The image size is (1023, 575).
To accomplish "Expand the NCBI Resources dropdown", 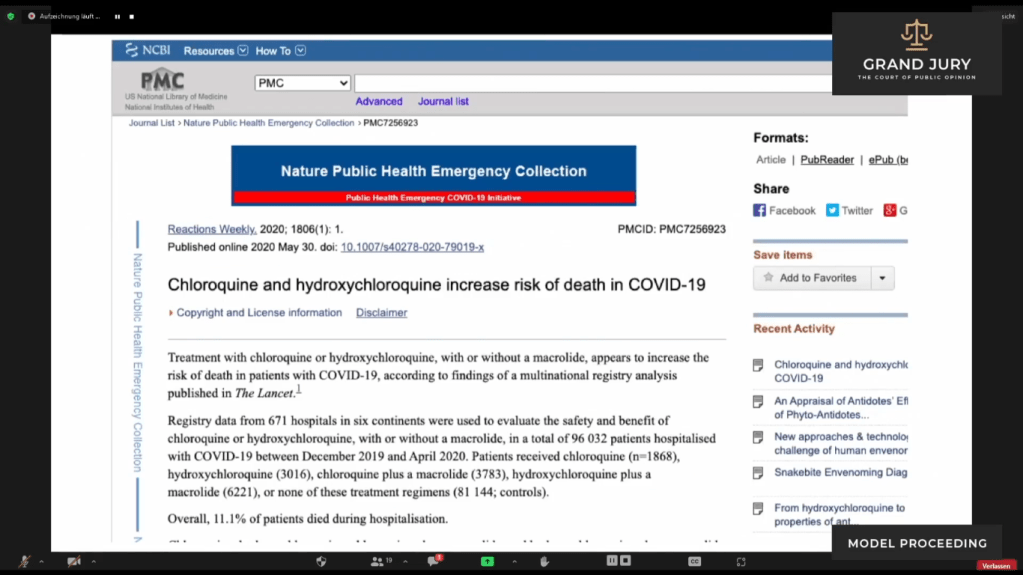I will pyautogui.click(x=215, y=51).
